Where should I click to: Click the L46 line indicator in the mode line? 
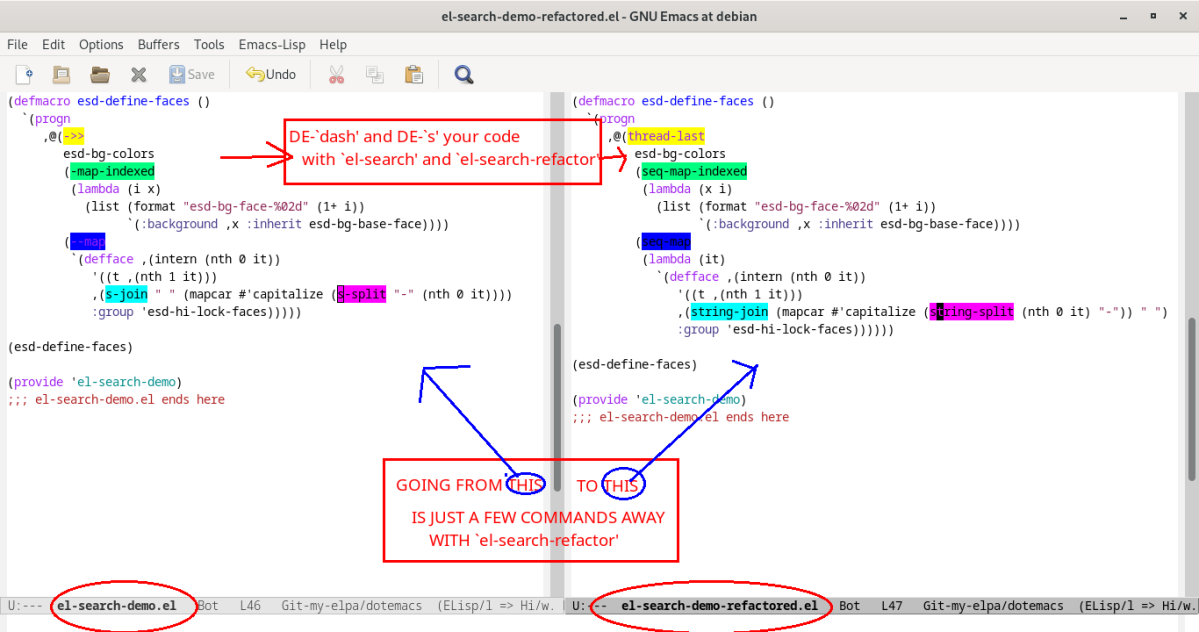[x=250, y=605]
